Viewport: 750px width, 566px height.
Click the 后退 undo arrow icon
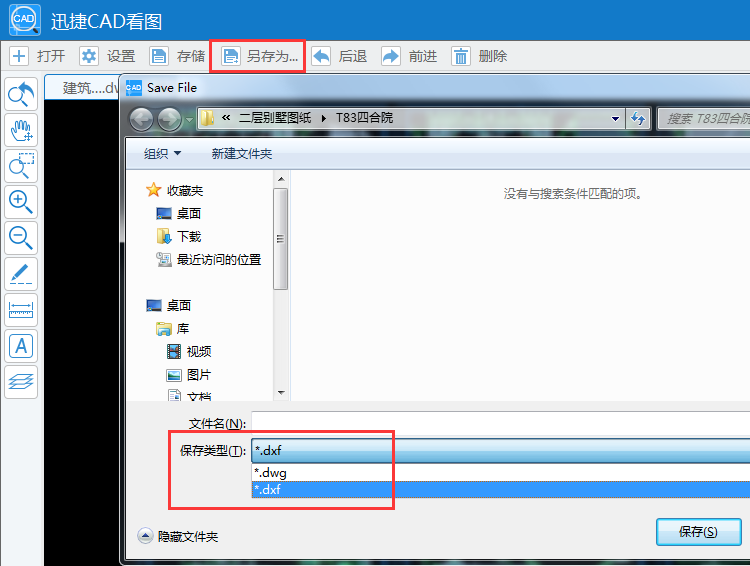tap(321, 56)
